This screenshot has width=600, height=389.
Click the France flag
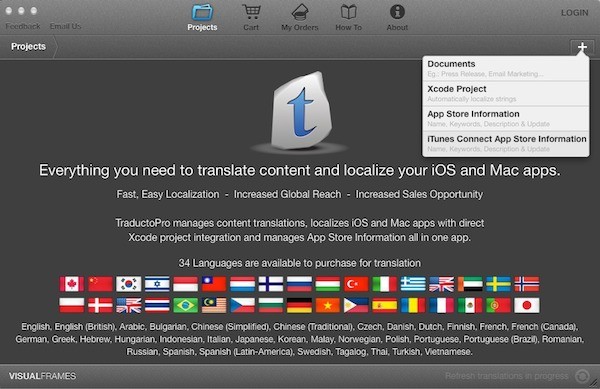442,306
